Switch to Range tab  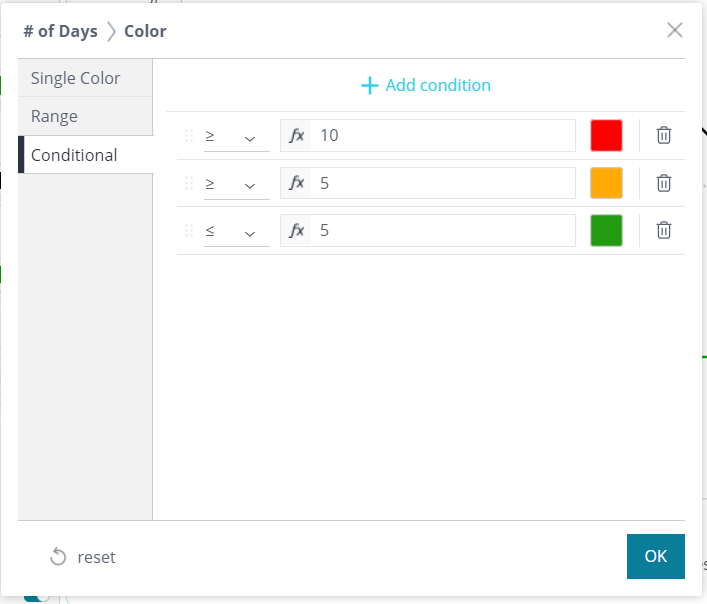coord(85,116)
